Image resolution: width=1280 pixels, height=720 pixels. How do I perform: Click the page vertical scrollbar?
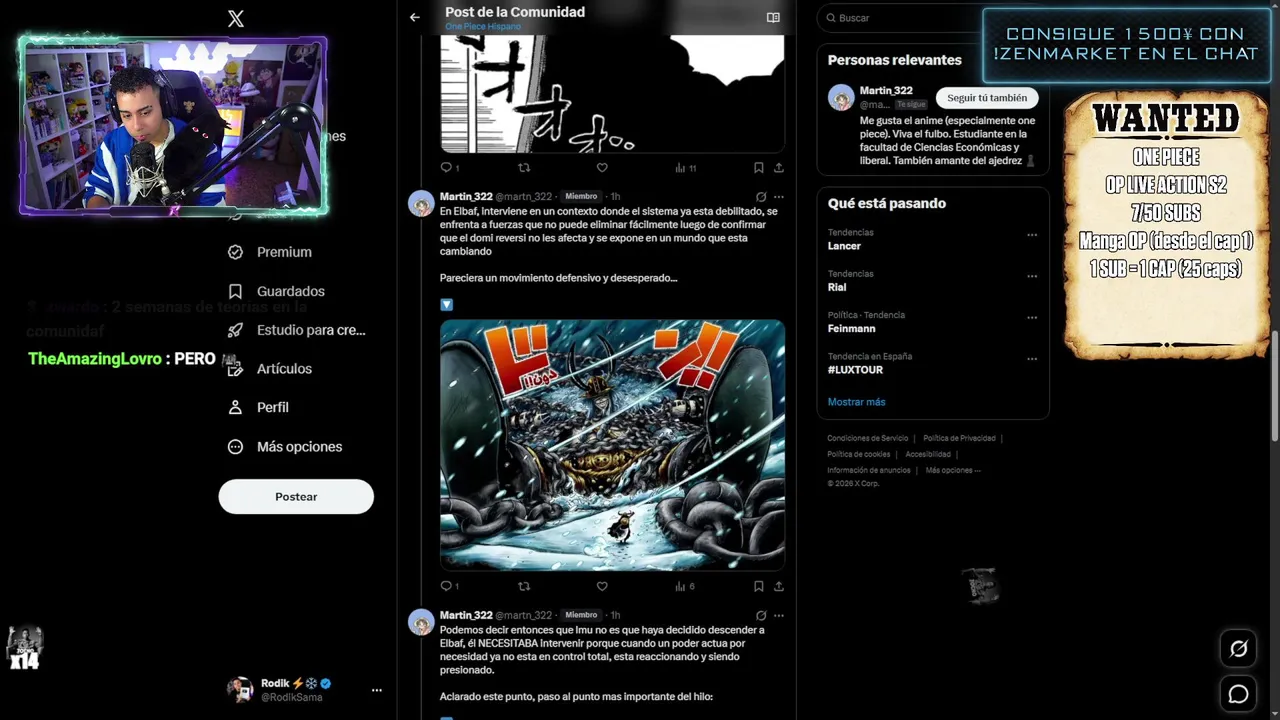coord(1275,385)
